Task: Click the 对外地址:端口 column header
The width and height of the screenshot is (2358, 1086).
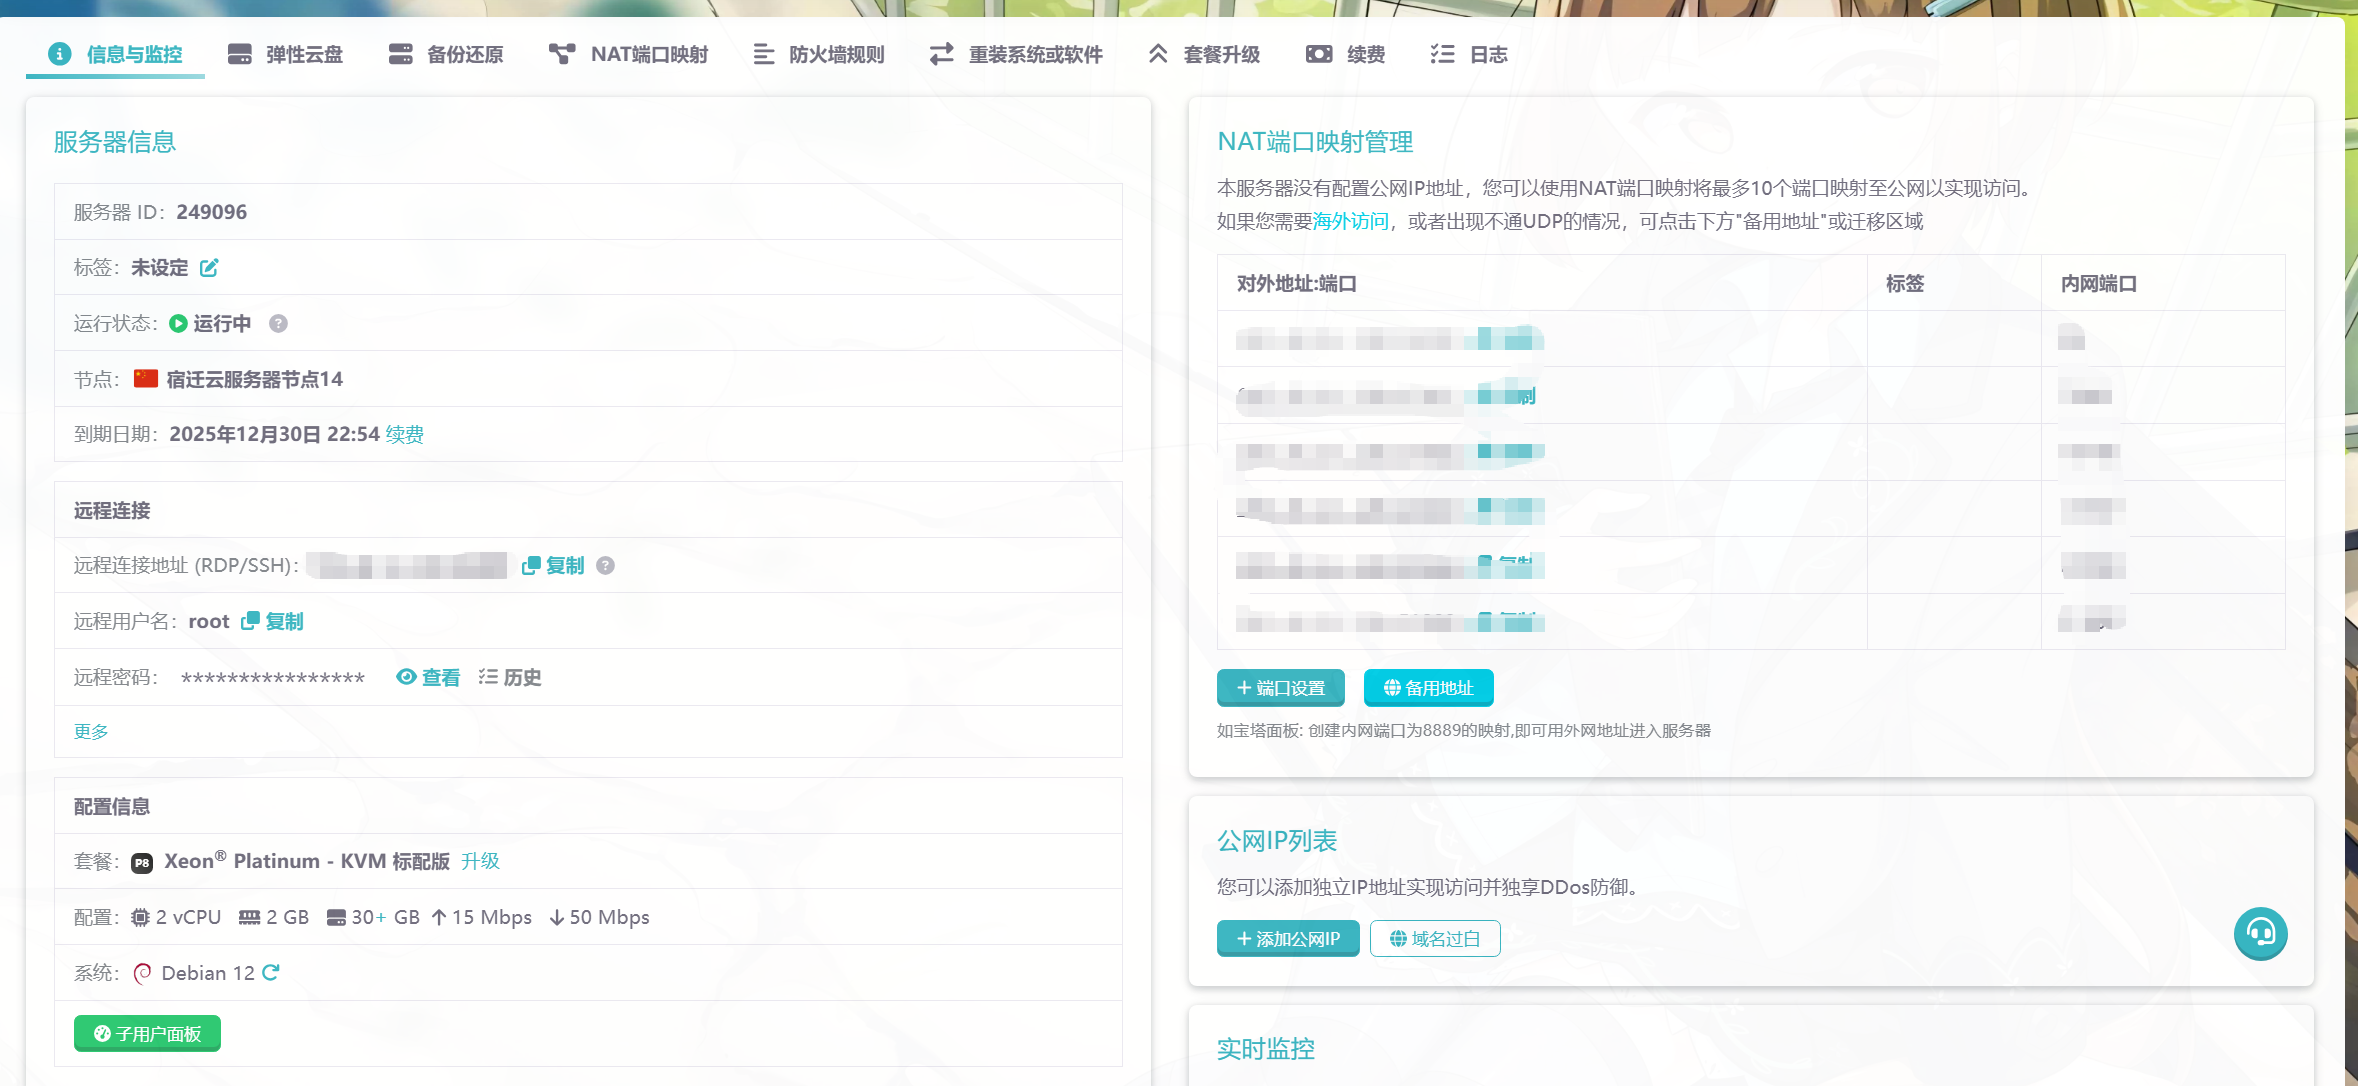Action: pyautogui.click(x=1296, y=284)
